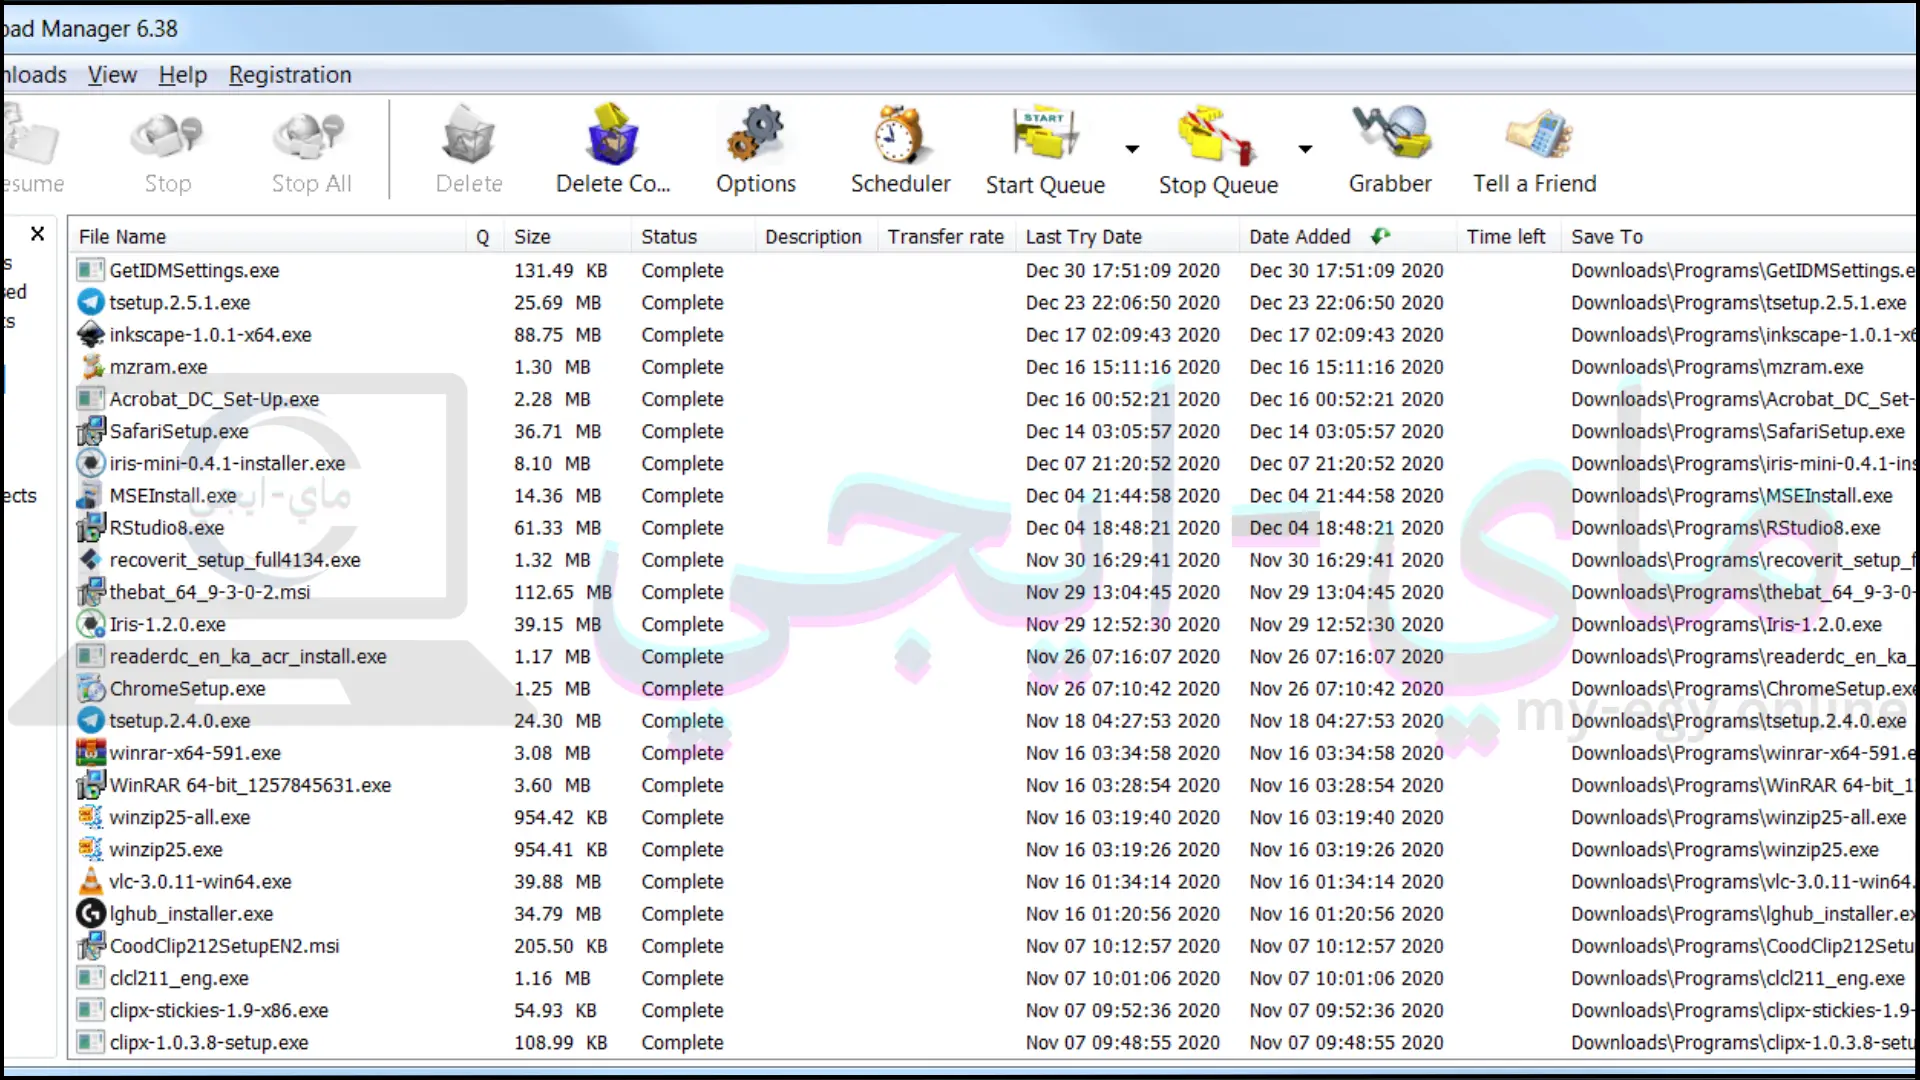Screen dimensions: 1920x1080
Task: Select readerdc_en_ka_acr_install.exe file name
Action: pyautogui.click(x=248, y=656)
